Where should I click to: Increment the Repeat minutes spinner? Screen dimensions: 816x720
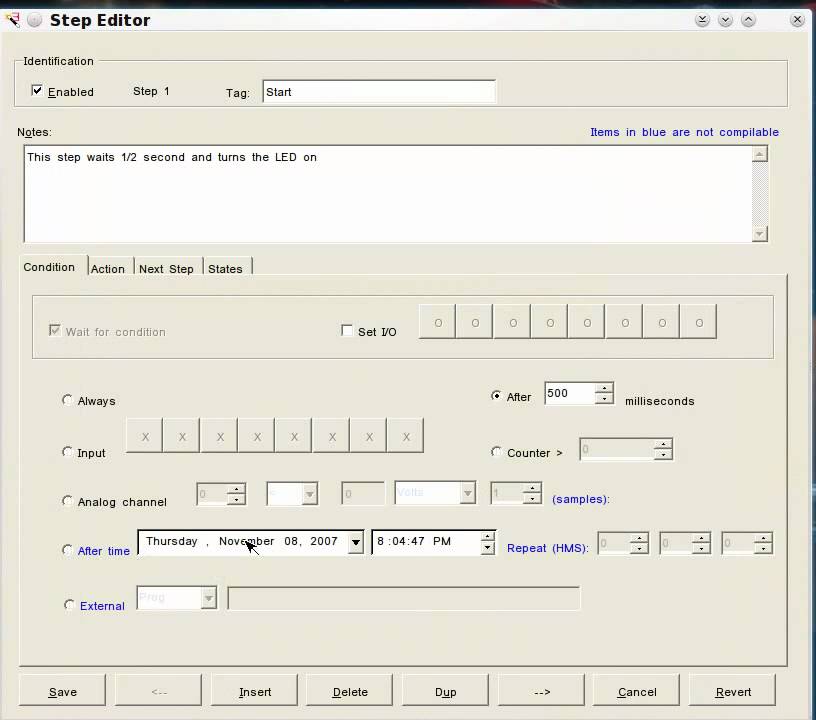pyautogui.click(x=700, y=538)
